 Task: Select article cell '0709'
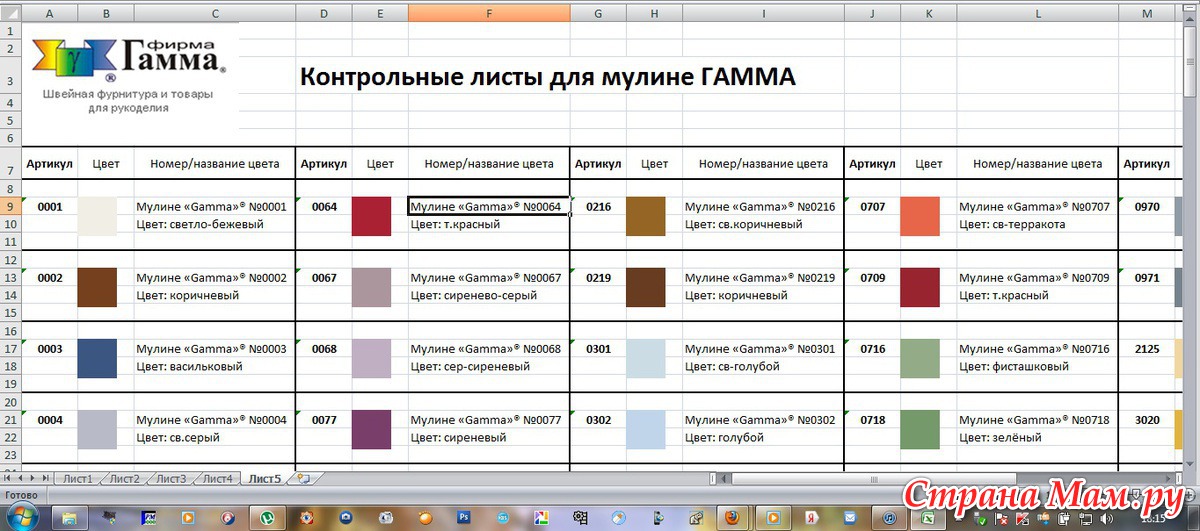coord(872,278)
